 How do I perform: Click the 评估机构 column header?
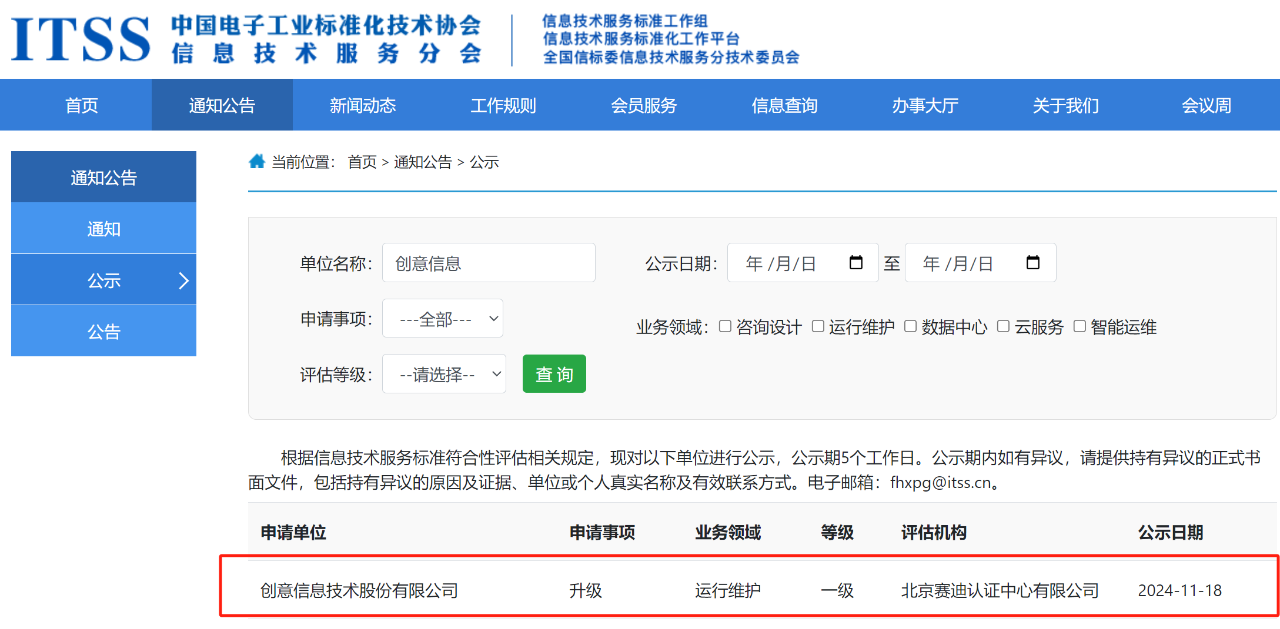point(934,533)
